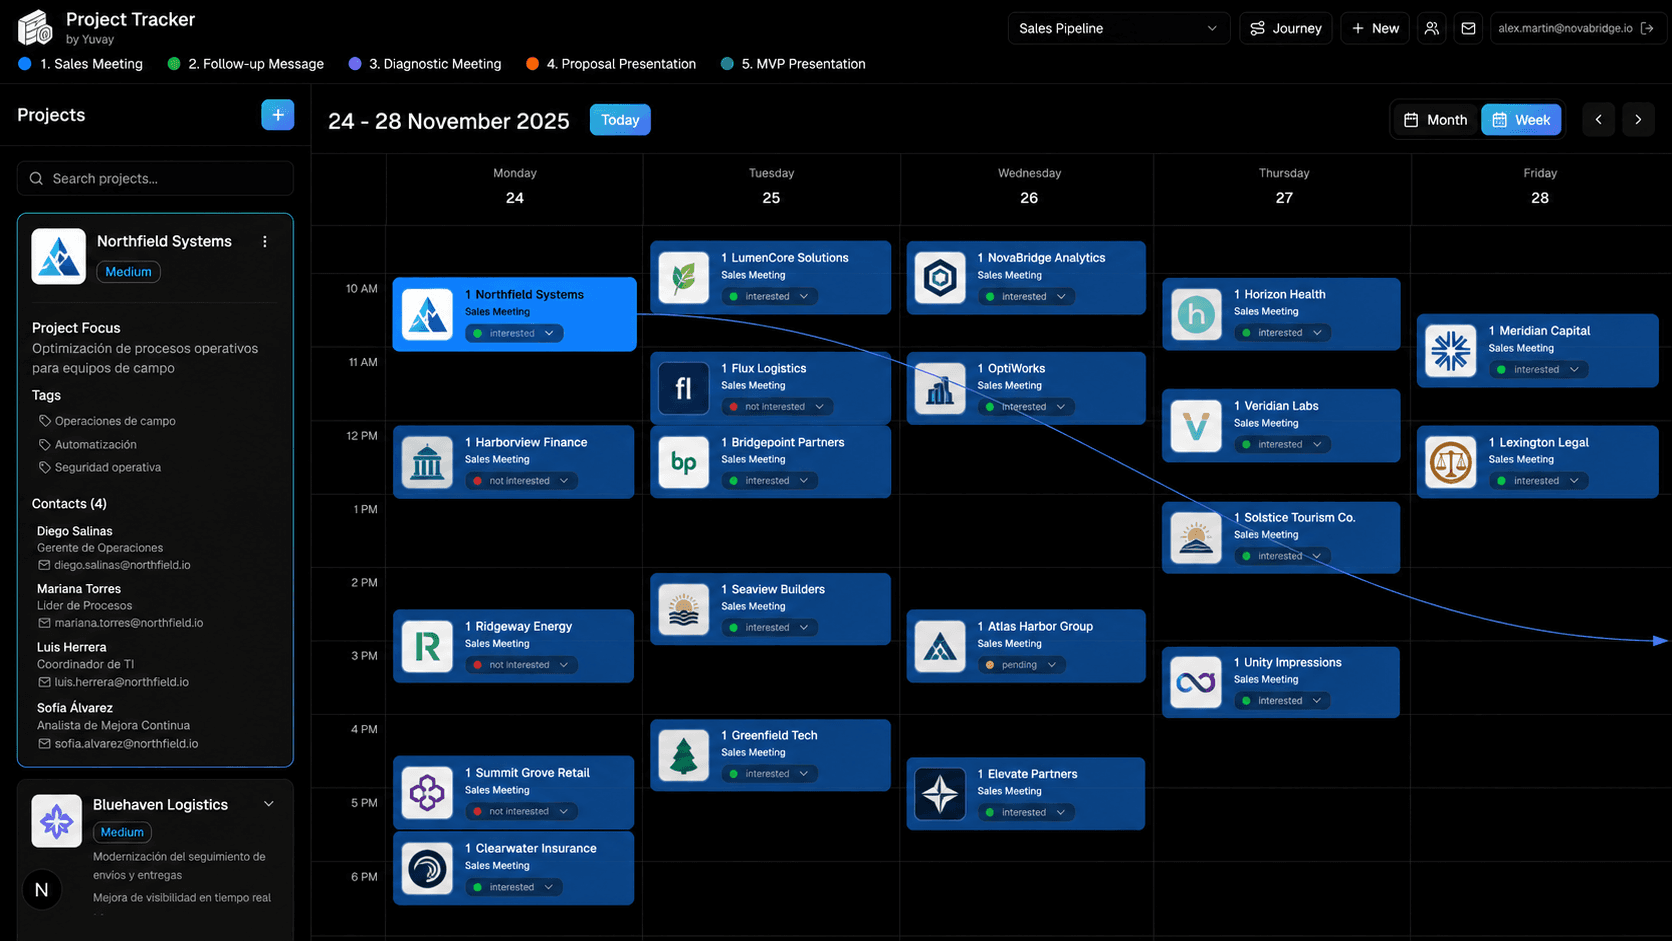Switch calendar to Month view
Viewport: 1672px width, 941px height.
click(x=1435, y=120)
